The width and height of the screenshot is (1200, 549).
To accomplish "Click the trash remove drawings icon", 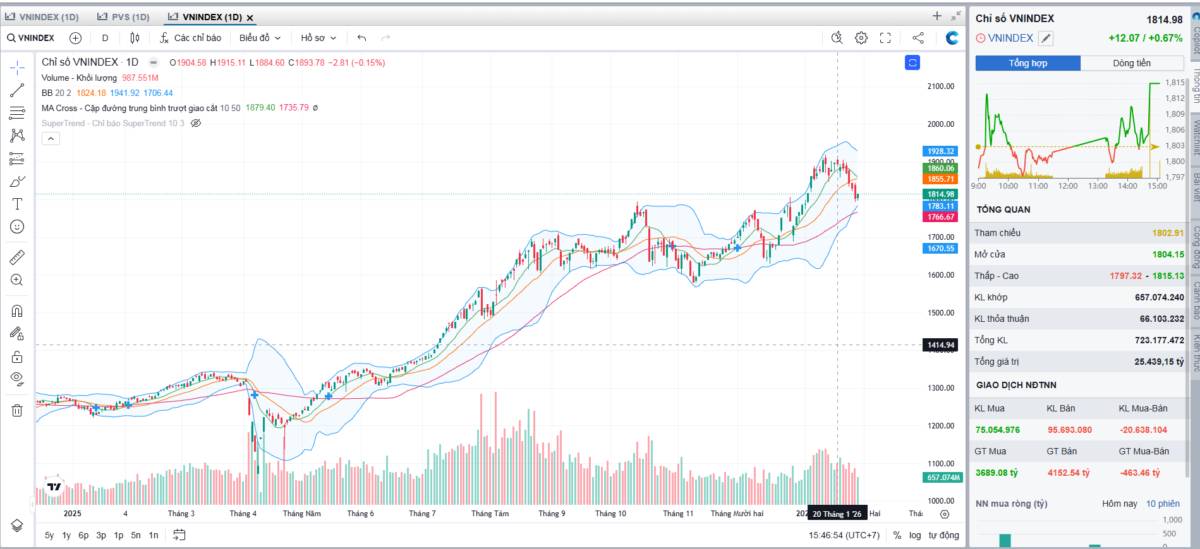I will [17, 410].
